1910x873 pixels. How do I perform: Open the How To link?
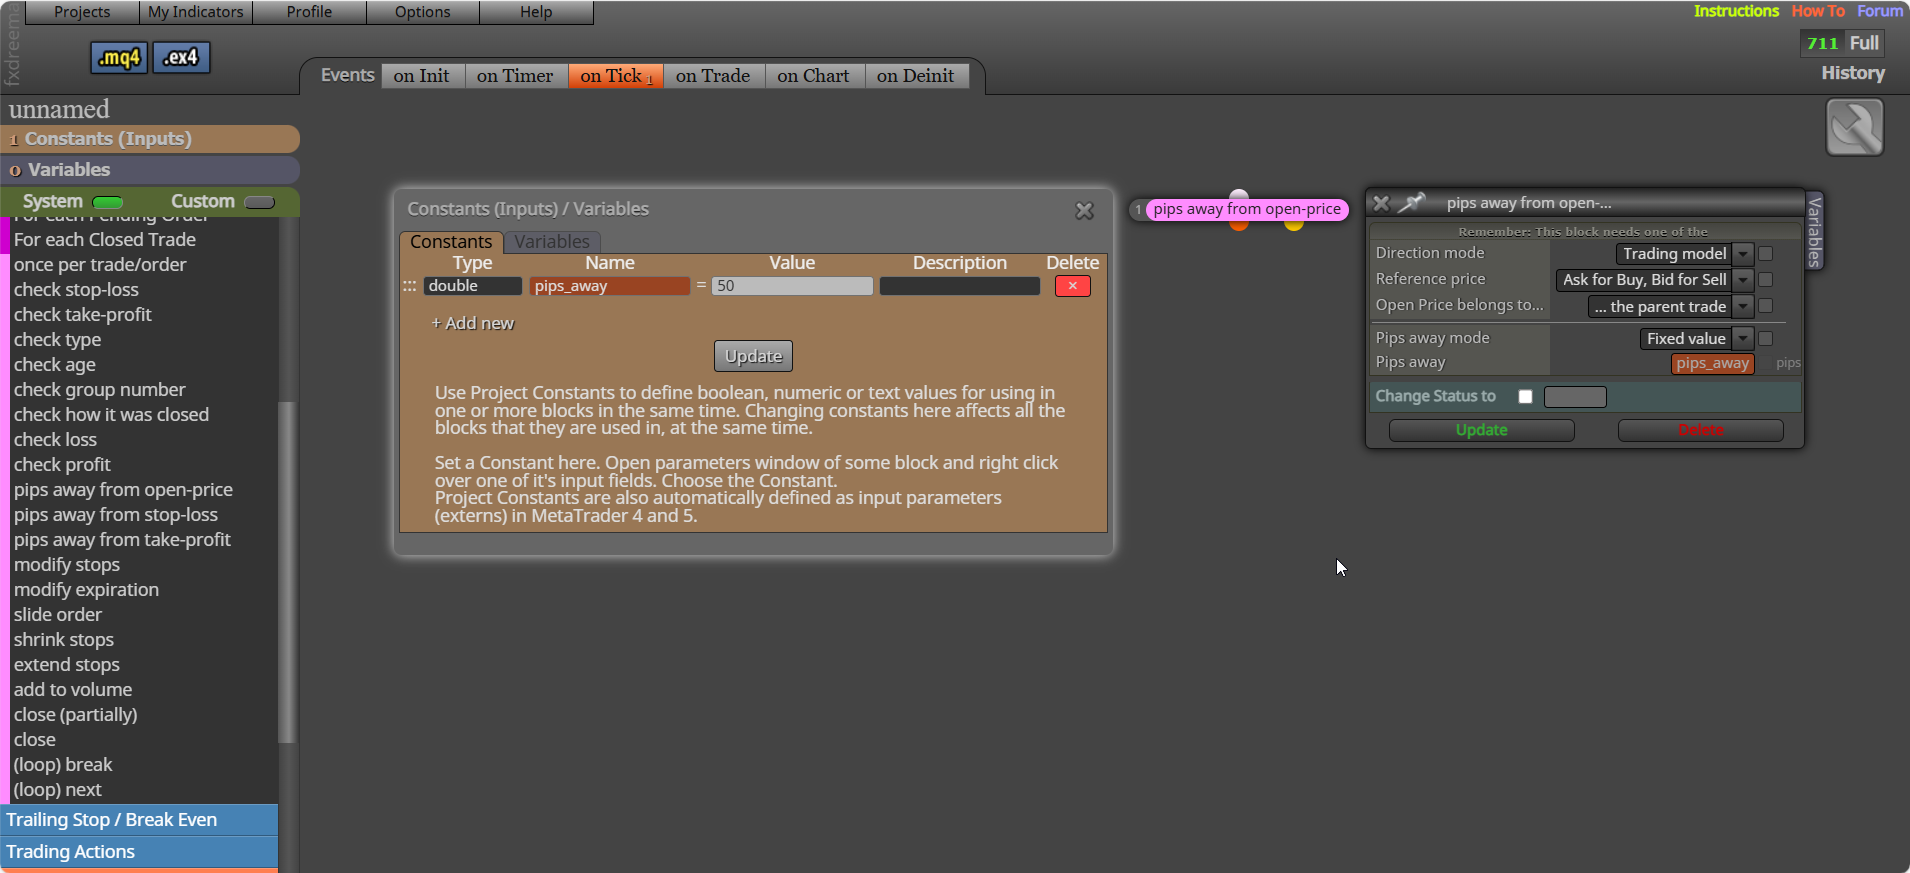click(1818, 11)
